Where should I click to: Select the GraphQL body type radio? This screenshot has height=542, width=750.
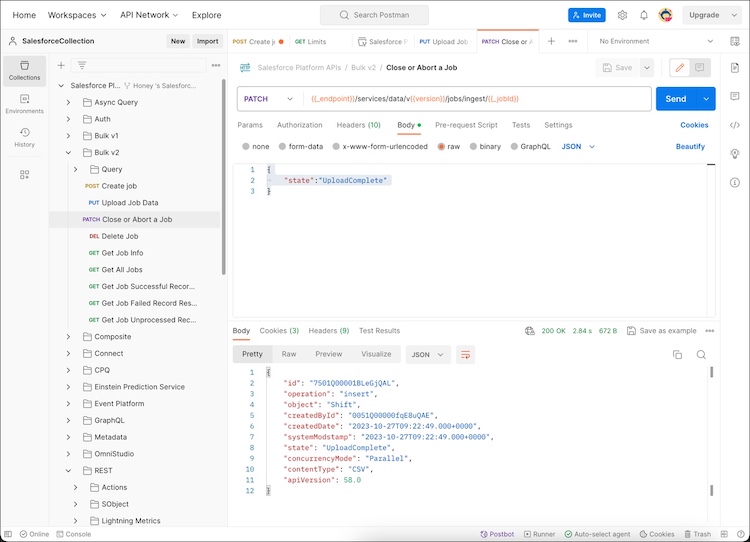pyautogui.click(x=514, y=146)
